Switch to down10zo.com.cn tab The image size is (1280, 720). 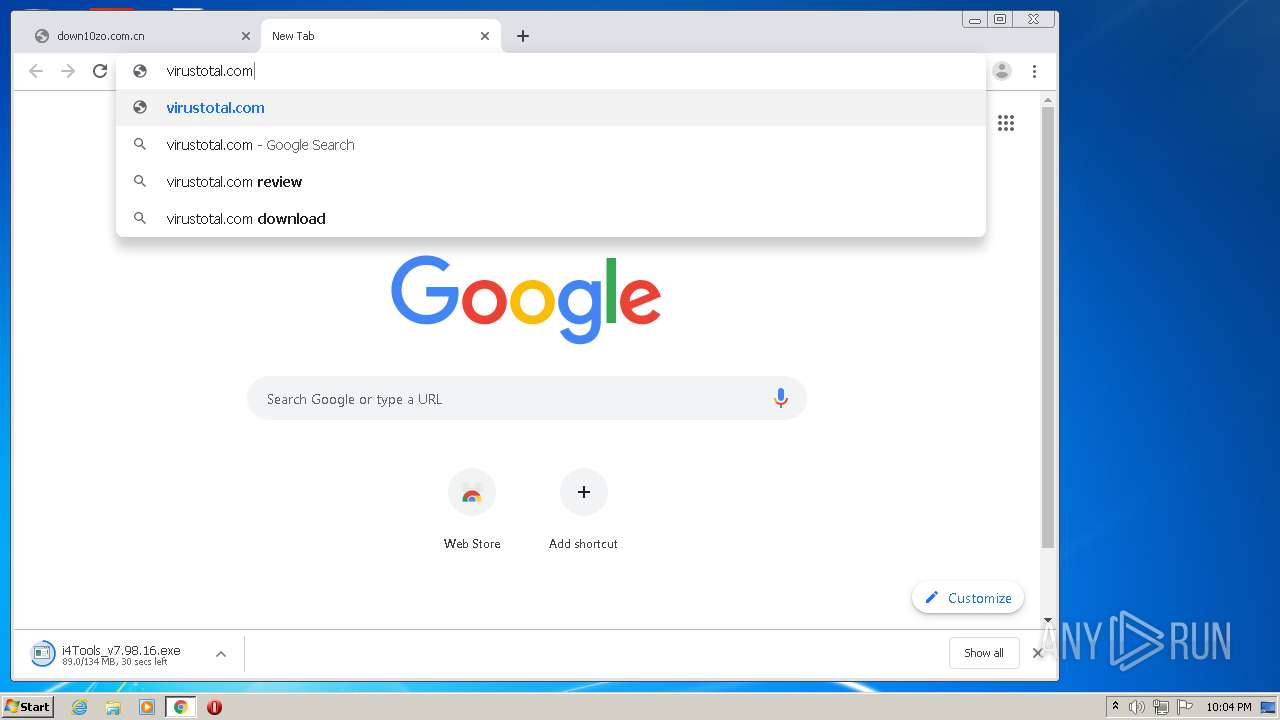point(140,36)
